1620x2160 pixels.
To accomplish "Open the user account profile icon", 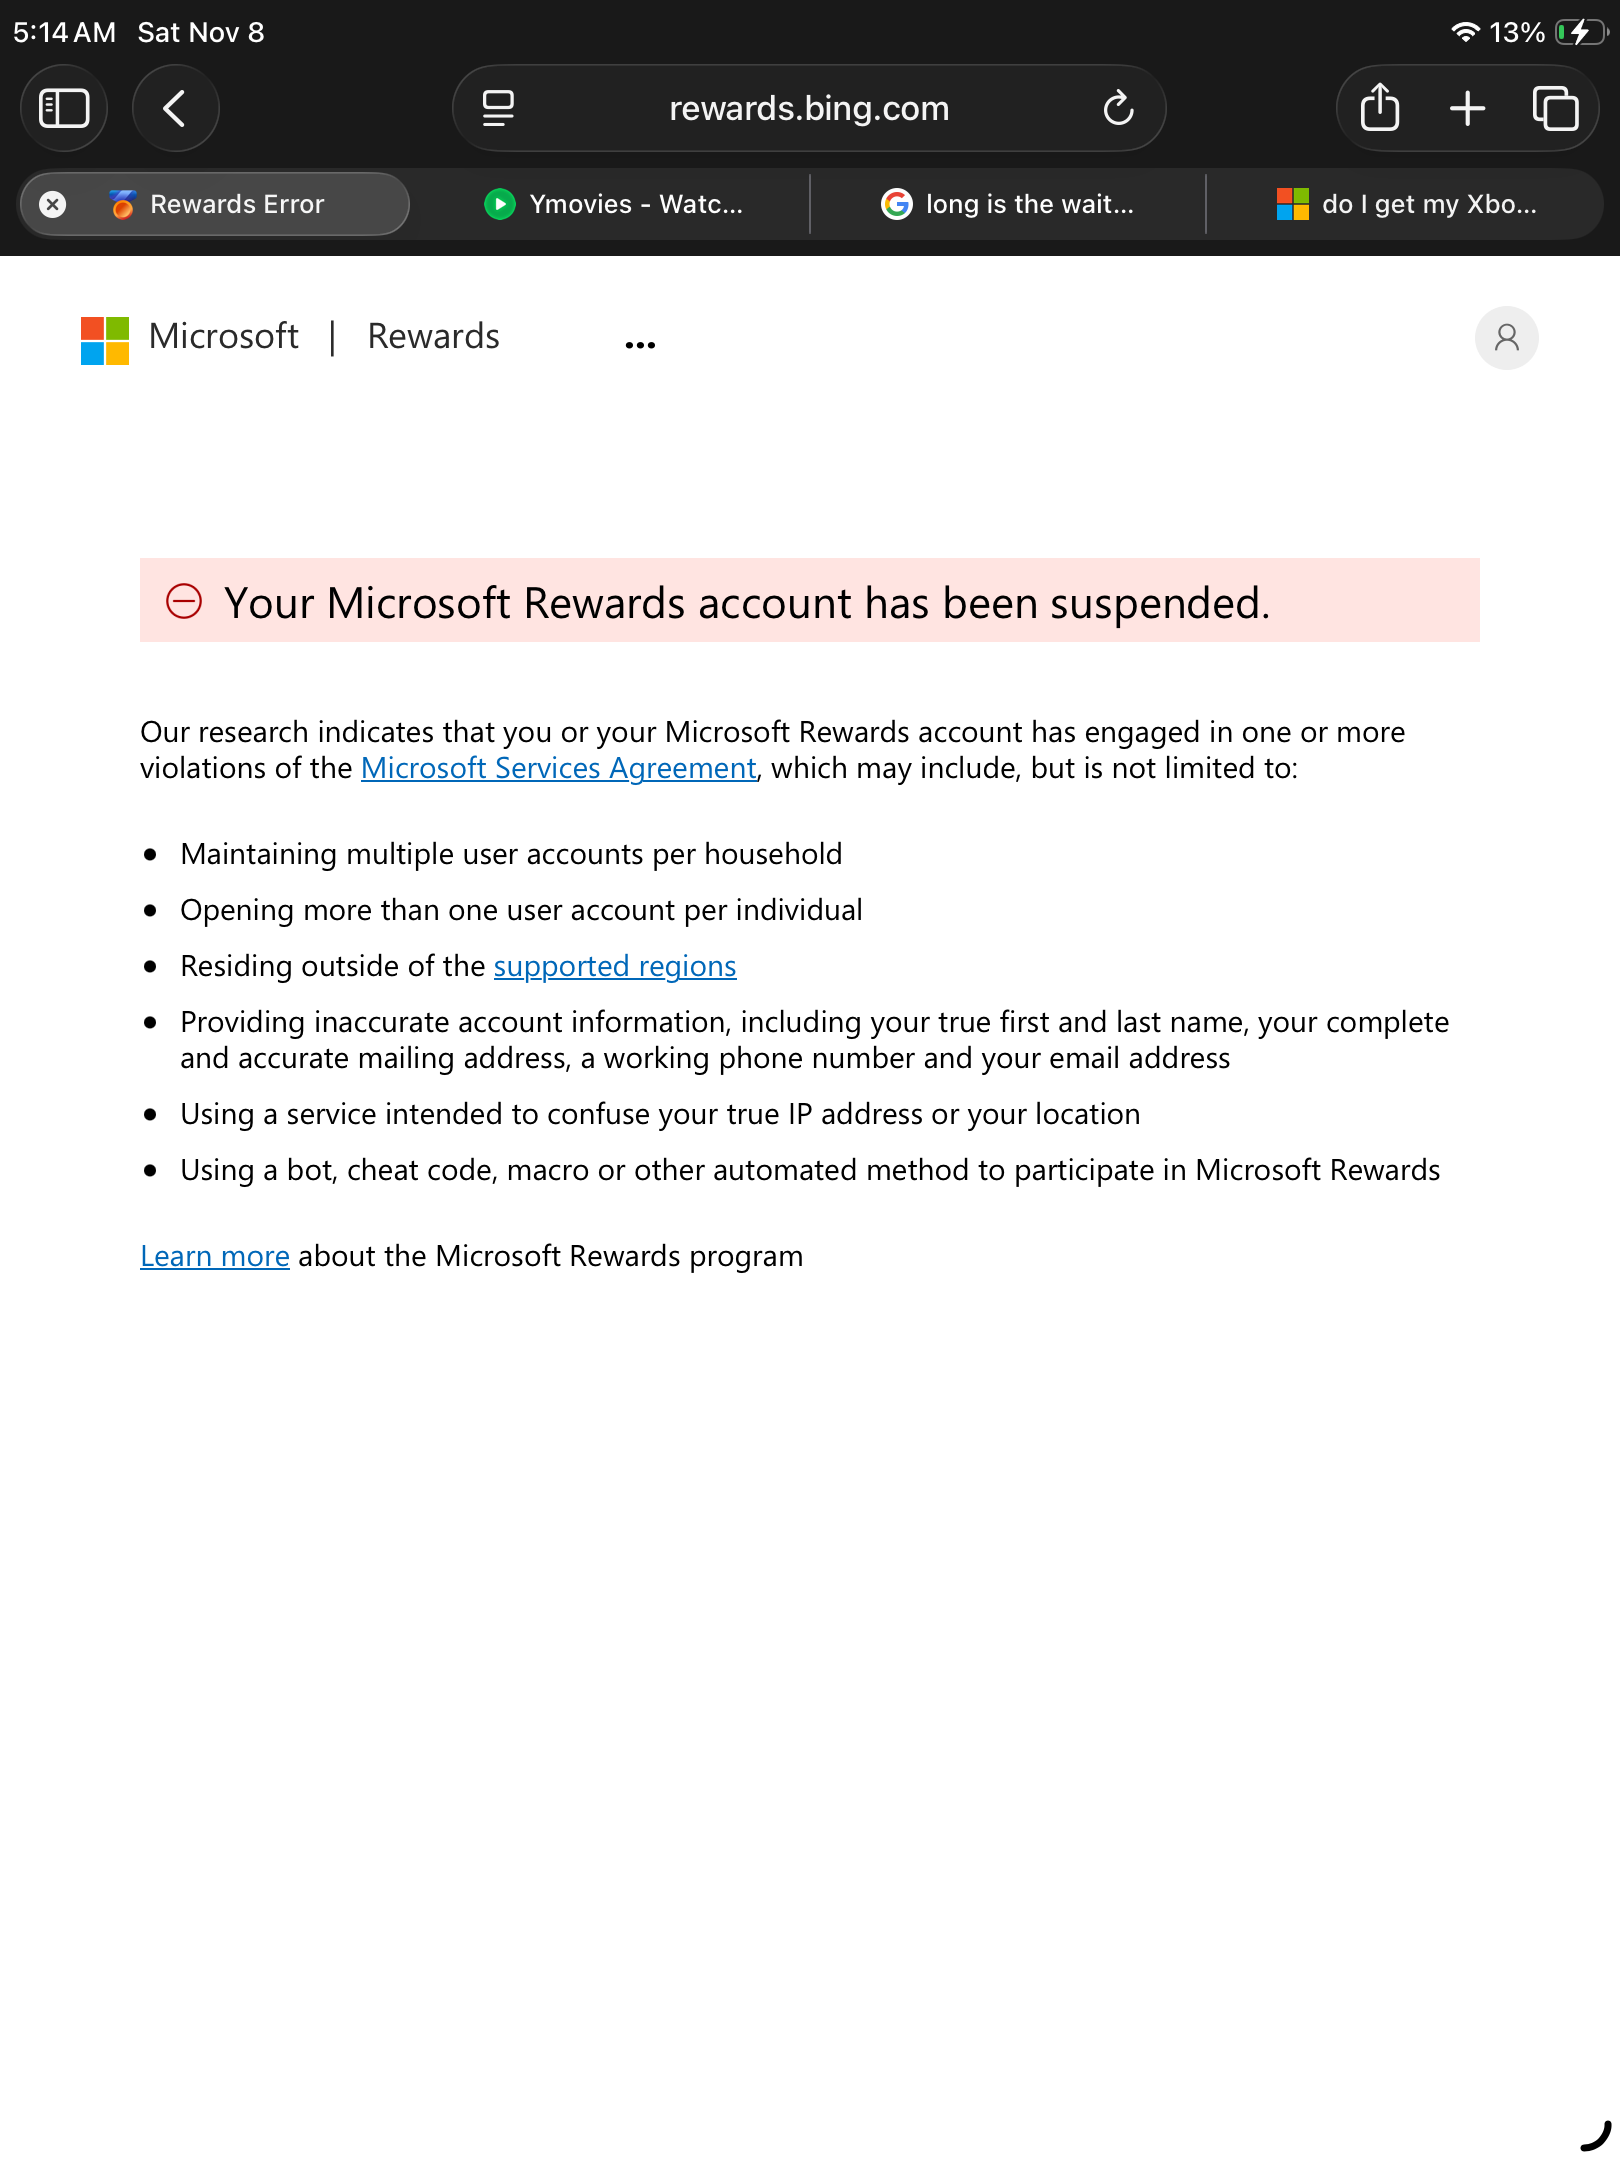I will pos(1506,338).
